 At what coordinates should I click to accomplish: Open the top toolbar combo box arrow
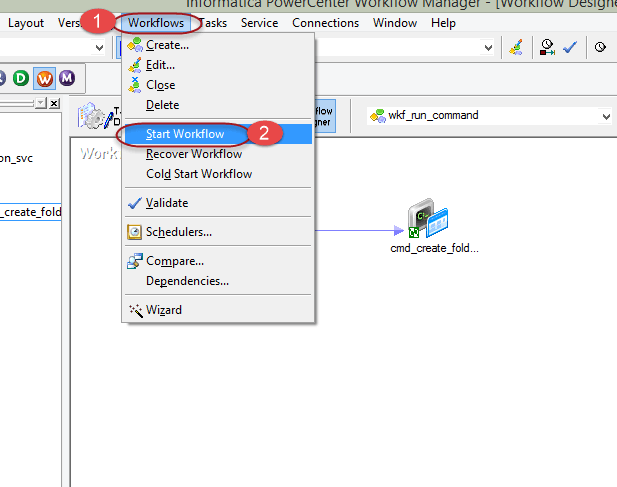coord(488,47)
